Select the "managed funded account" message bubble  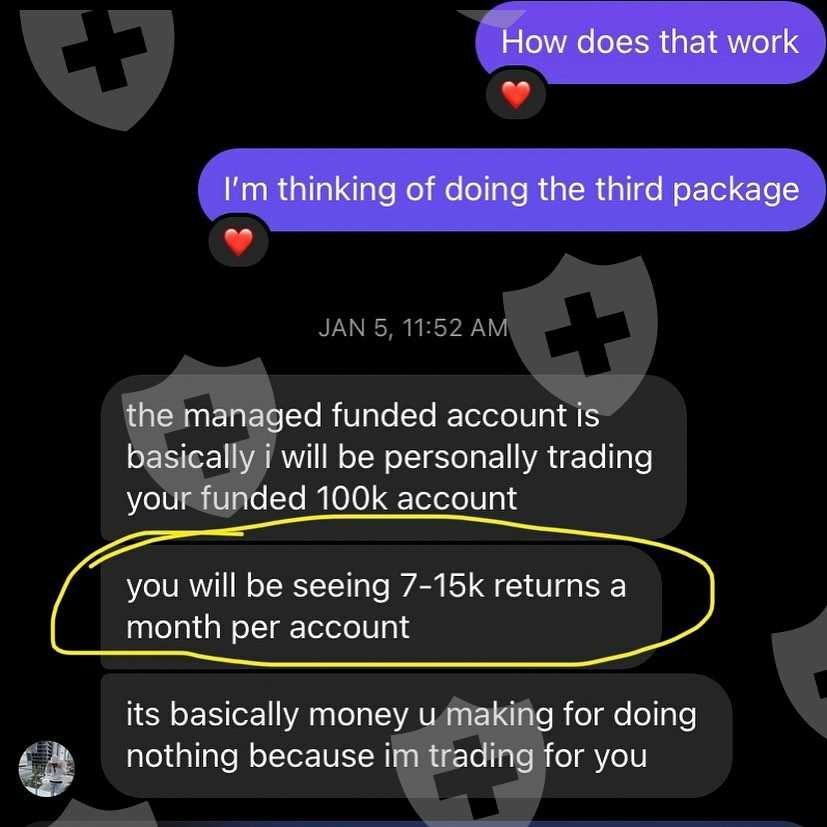point(393,457)
